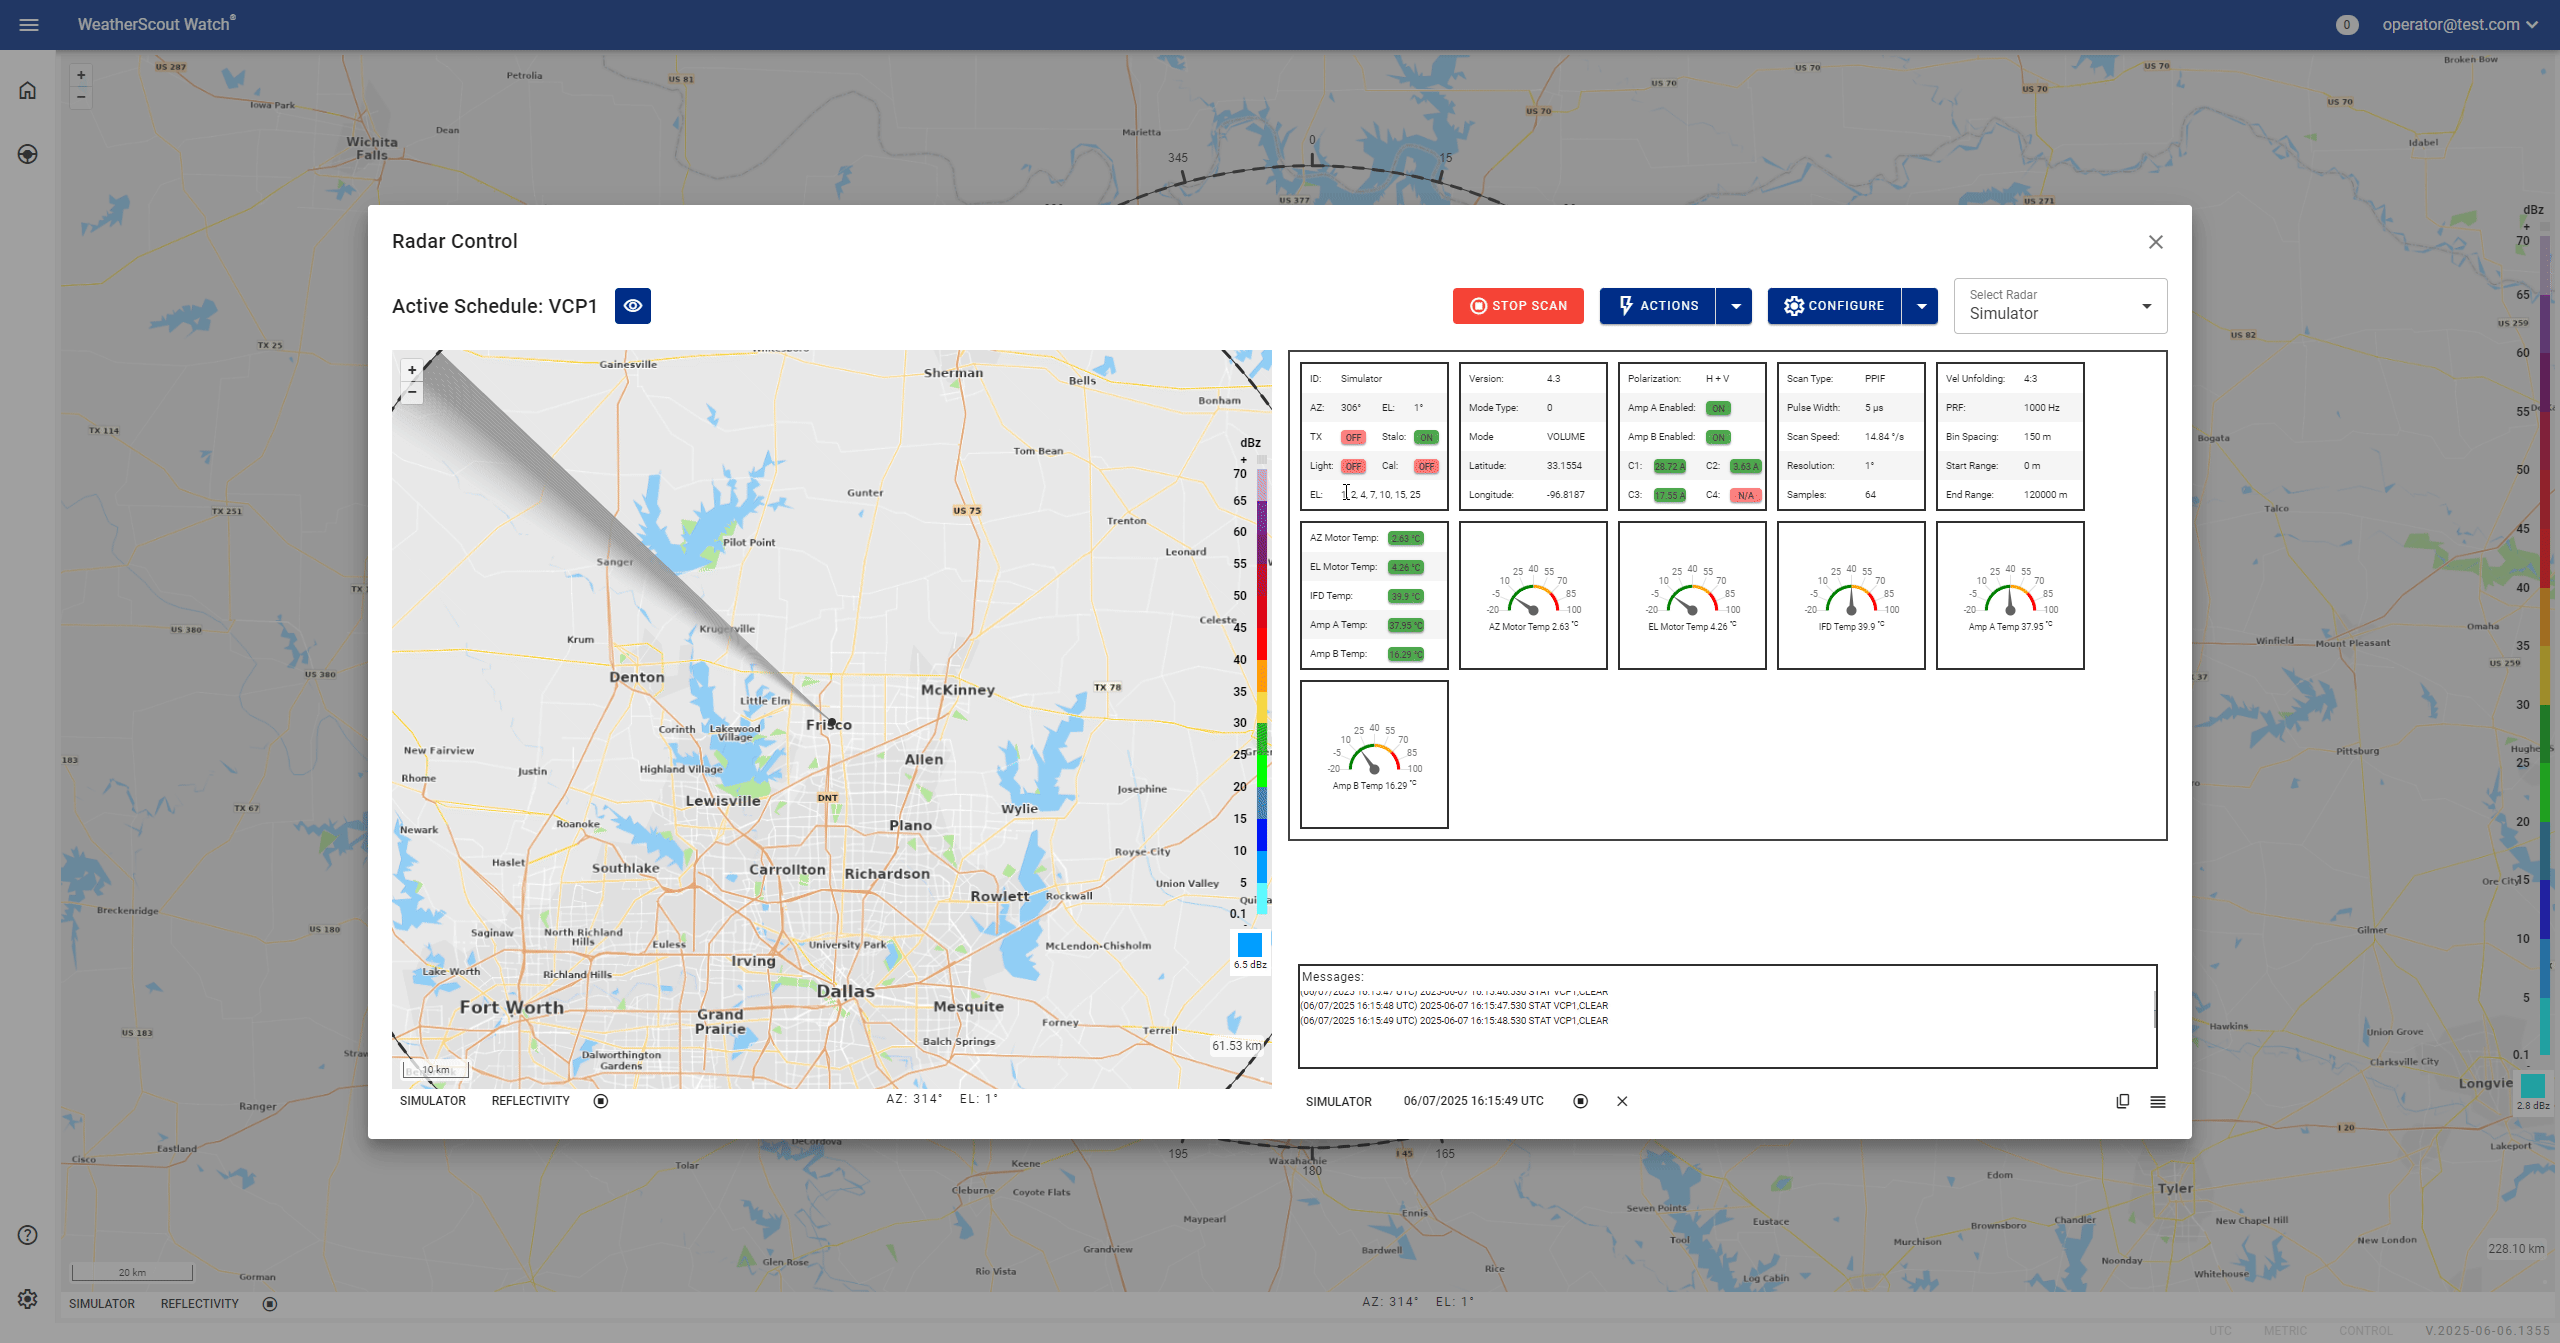Open the hamburger navigation menu
2560x1343 pixels.
[29, 25]
